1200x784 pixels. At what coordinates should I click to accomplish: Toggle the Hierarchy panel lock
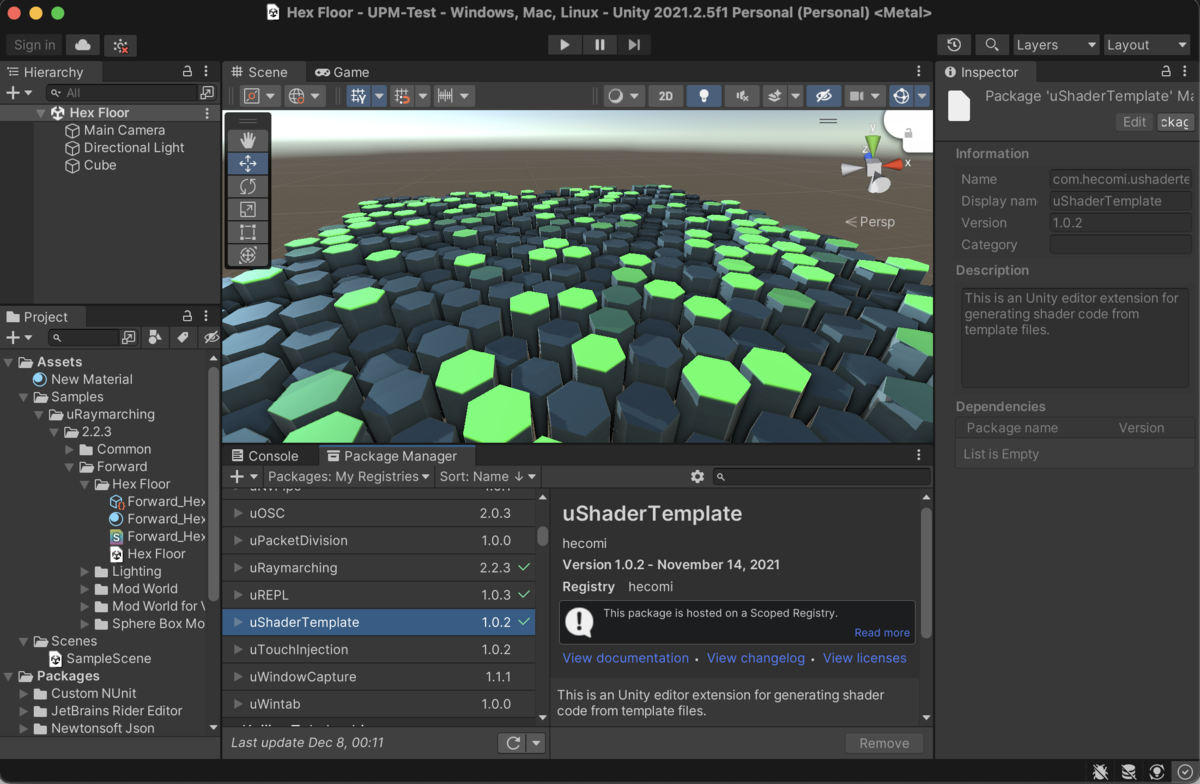coord(187,71)
